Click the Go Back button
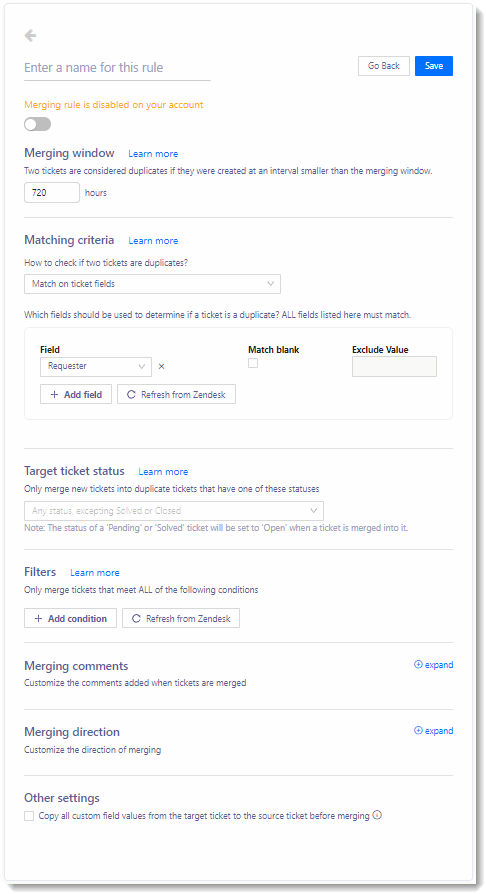Image resolution: width=486 pixels, height=894 pixels. point(384,66)
